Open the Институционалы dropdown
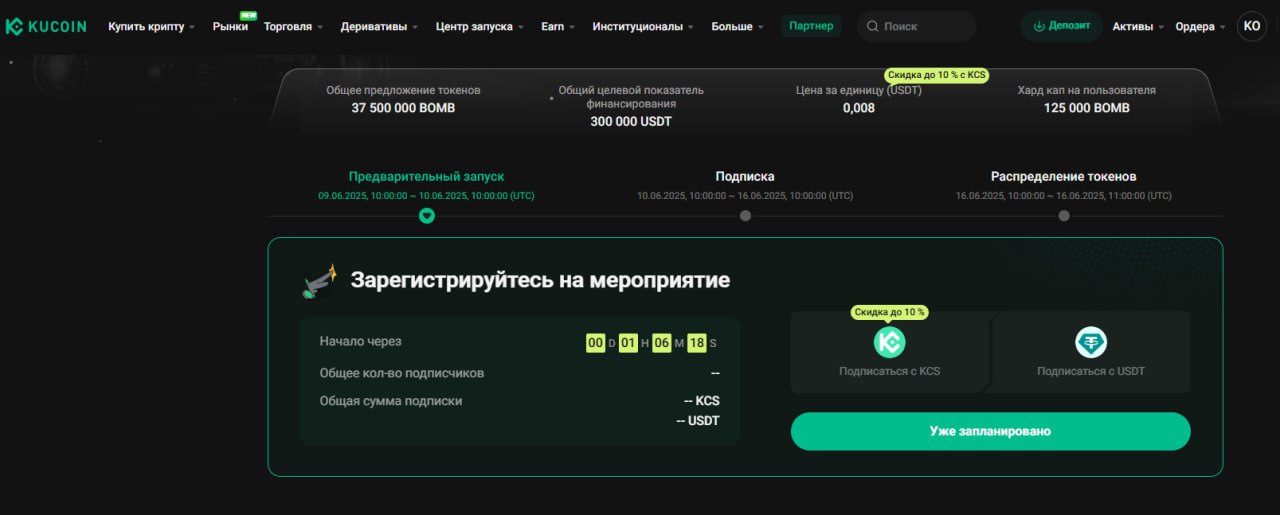 (643, 27)
